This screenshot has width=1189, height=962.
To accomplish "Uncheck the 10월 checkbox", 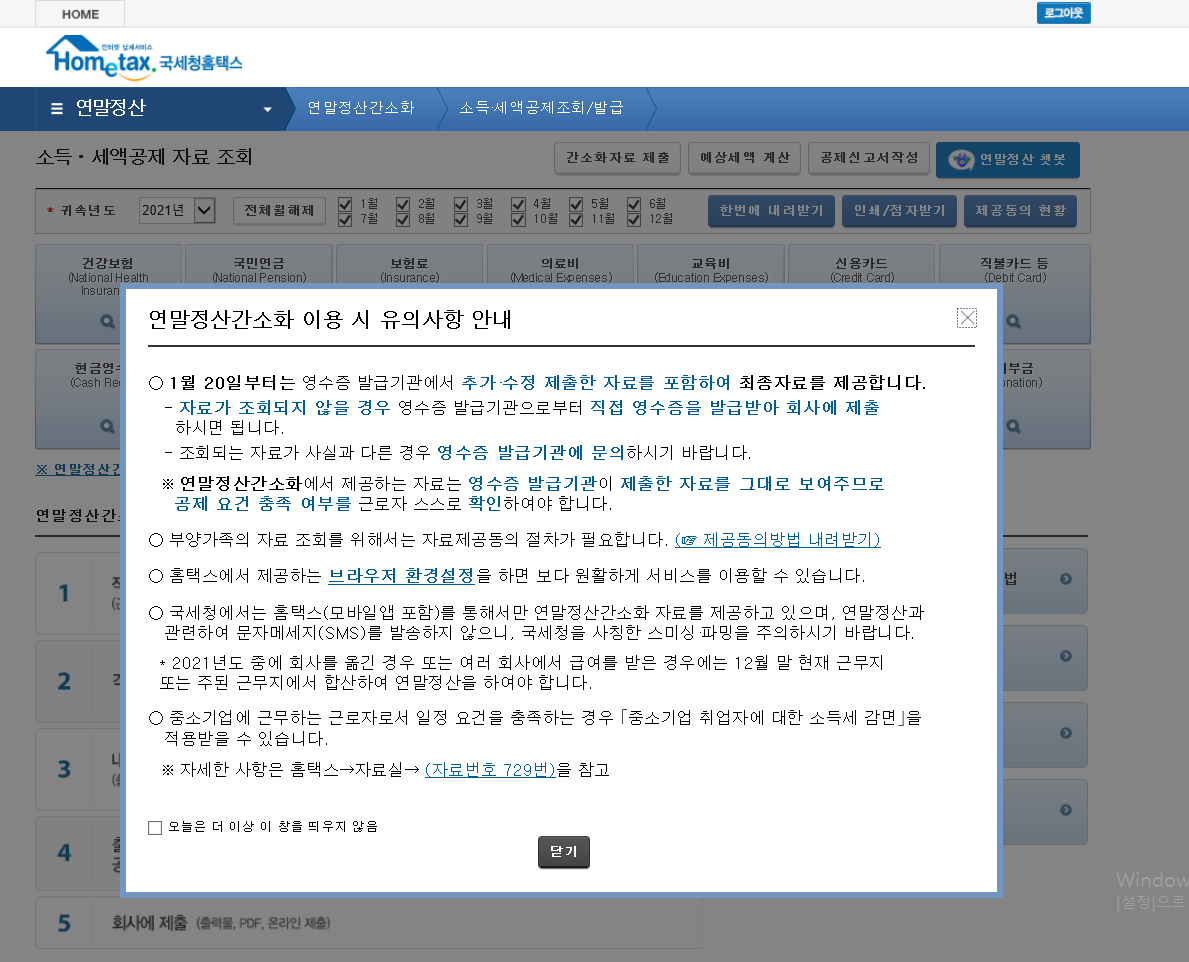I will pyautogui.click(x=518, y=219).
